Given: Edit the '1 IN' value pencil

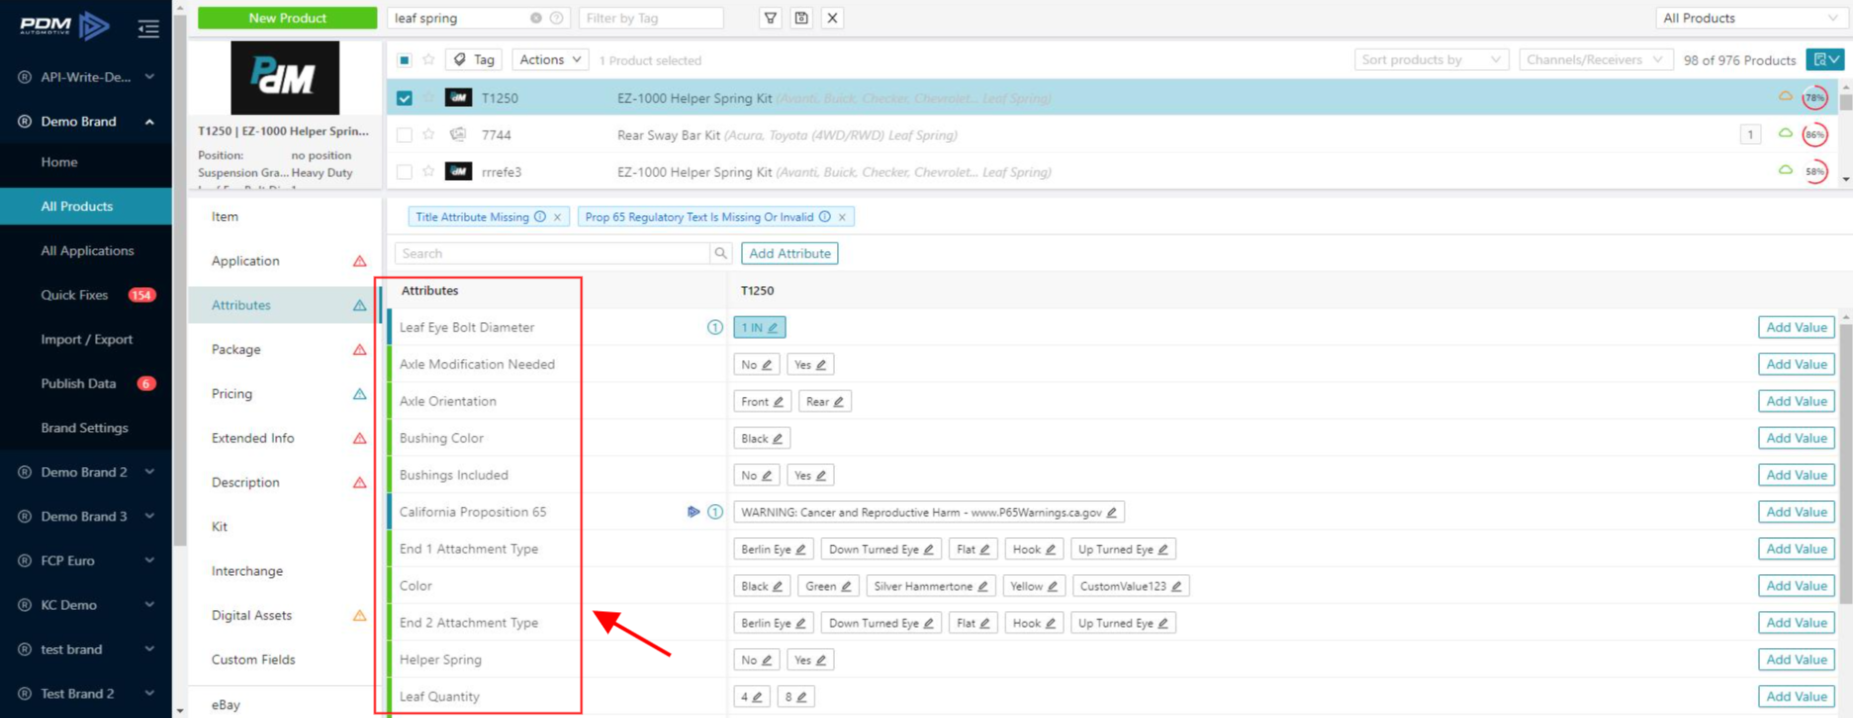Looking at the screenshot, I should pos(773,328).
